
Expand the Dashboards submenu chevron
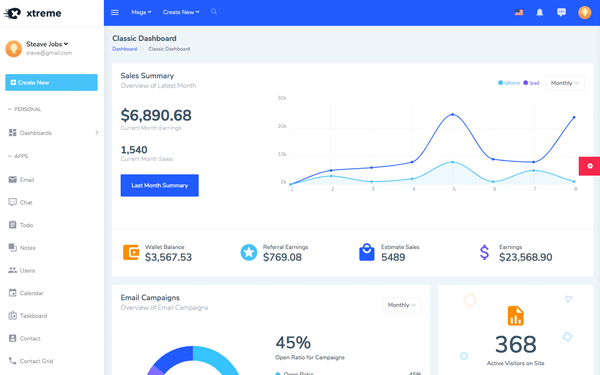(x=97, y=132)
